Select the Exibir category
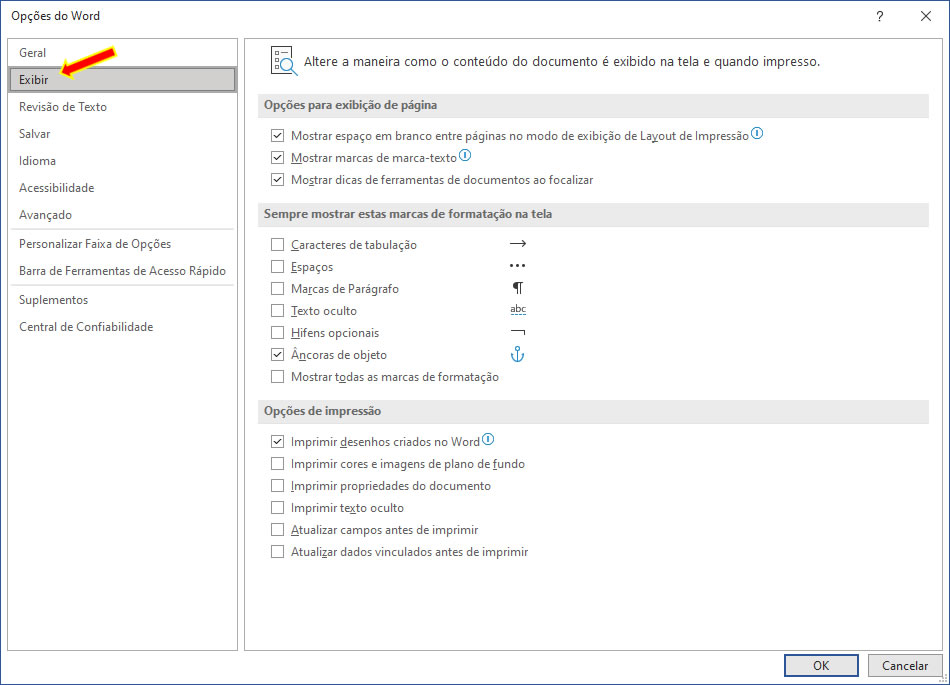The image size is (950, 685). coord(122,79)
